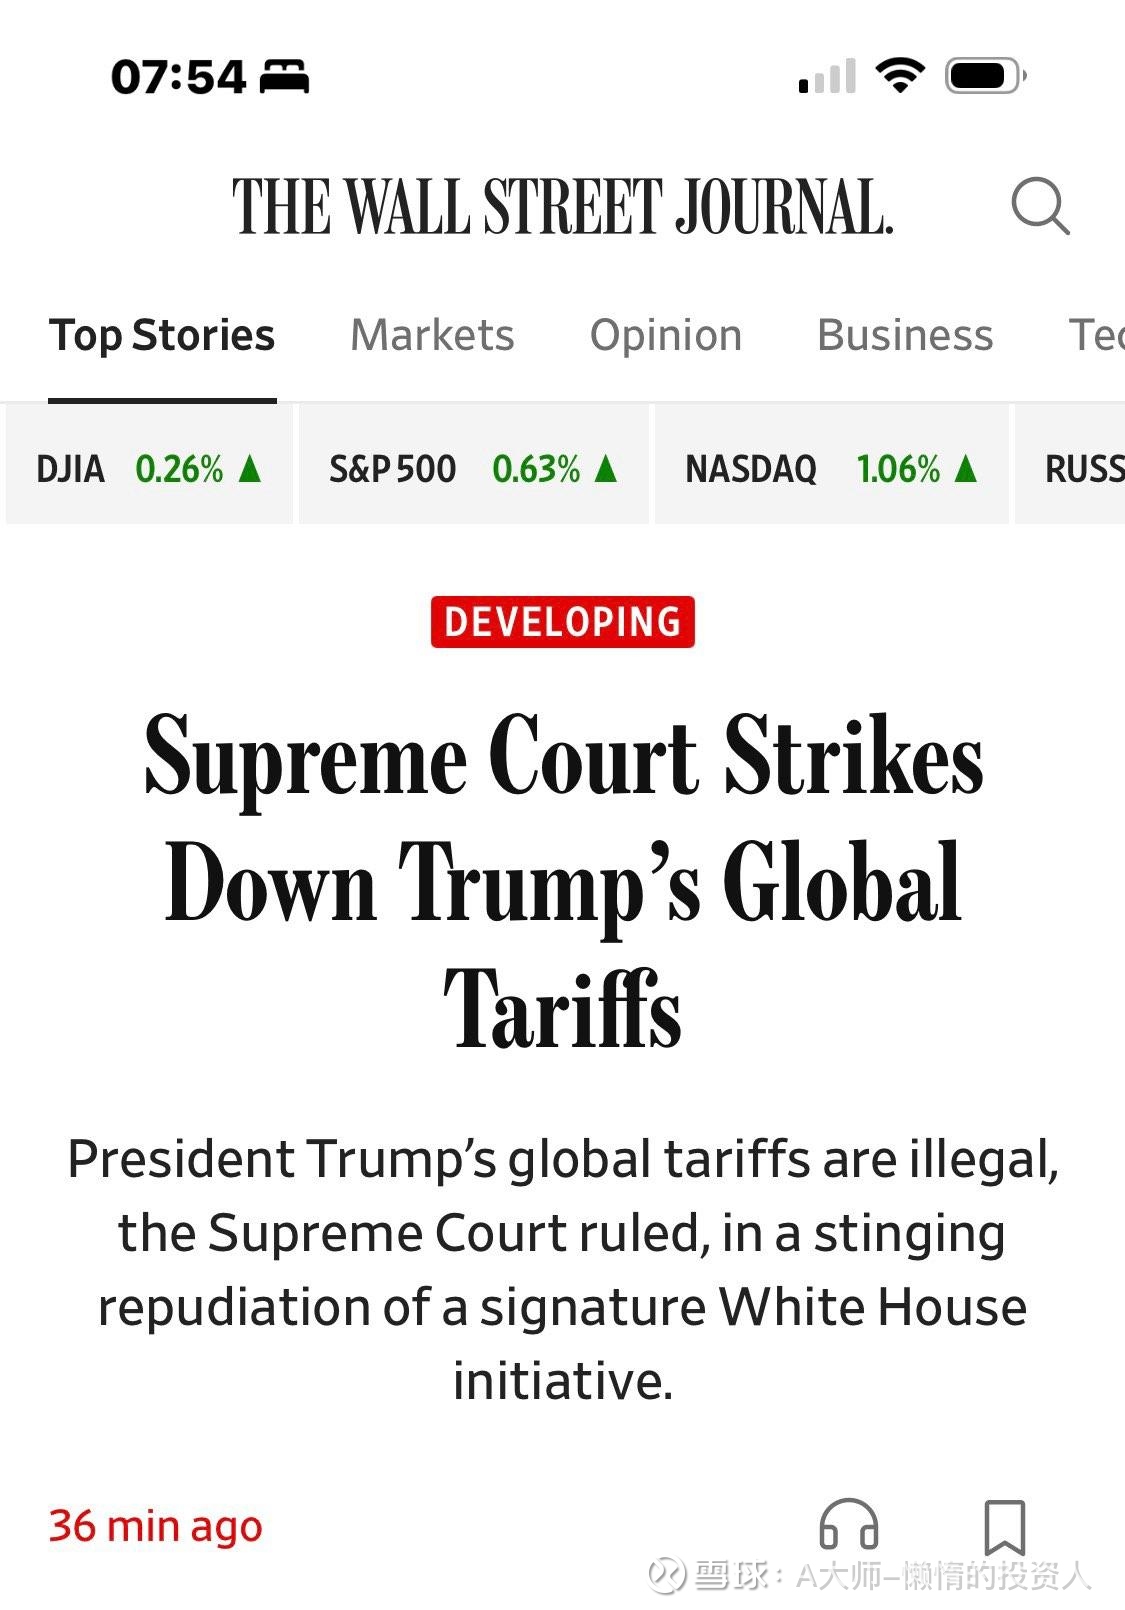
Task: Click the NASDAQ green up arrow
Action: pos(965,468)
